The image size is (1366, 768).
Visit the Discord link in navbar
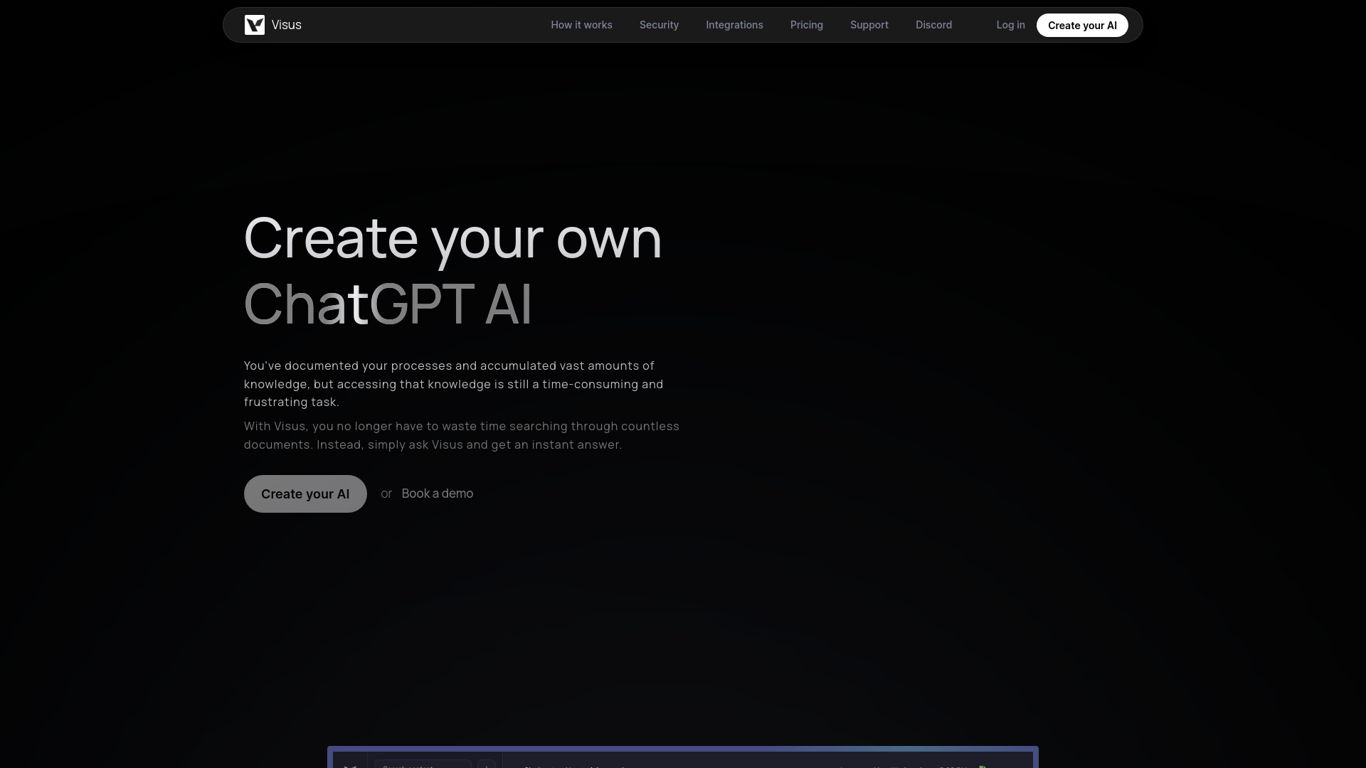933,25
